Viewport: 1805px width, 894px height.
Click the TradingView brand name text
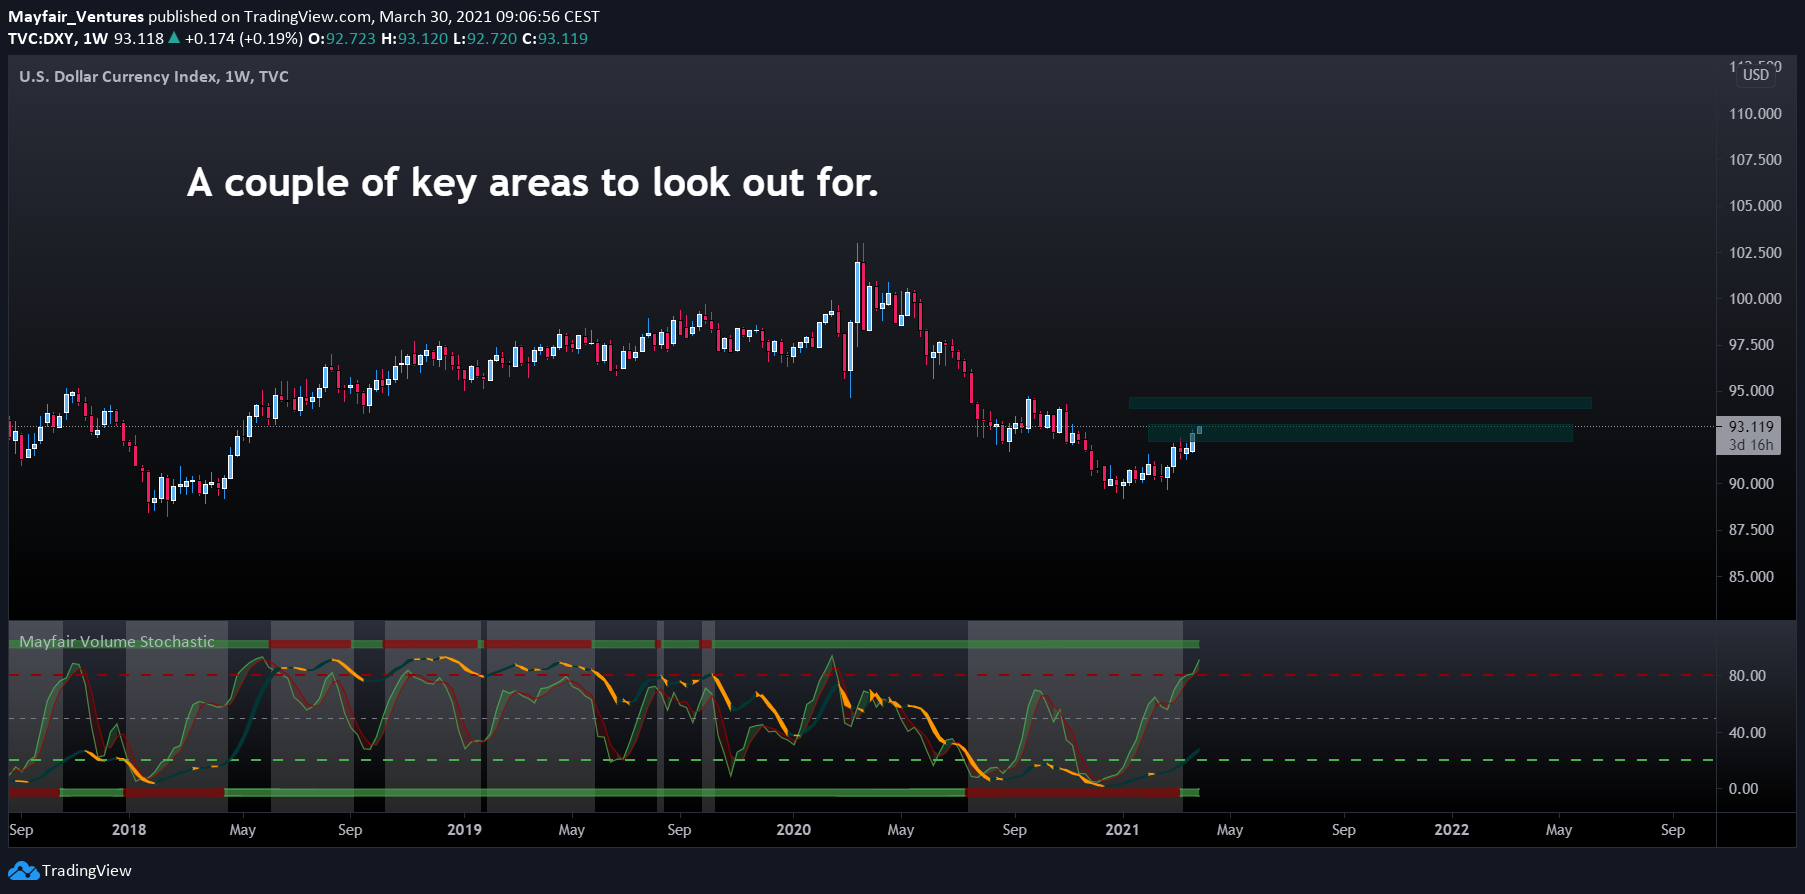coord(87,871)
